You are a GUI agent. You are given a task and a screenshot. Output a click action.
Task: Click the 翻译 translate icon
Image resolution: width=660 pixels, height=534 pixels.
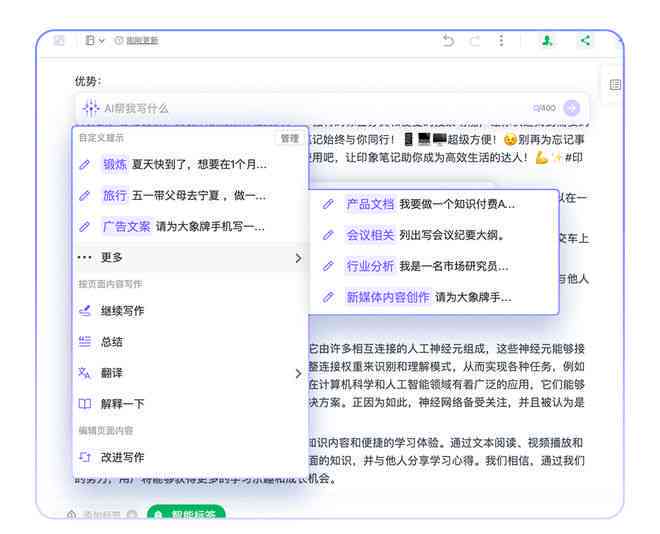click(85, 373)
